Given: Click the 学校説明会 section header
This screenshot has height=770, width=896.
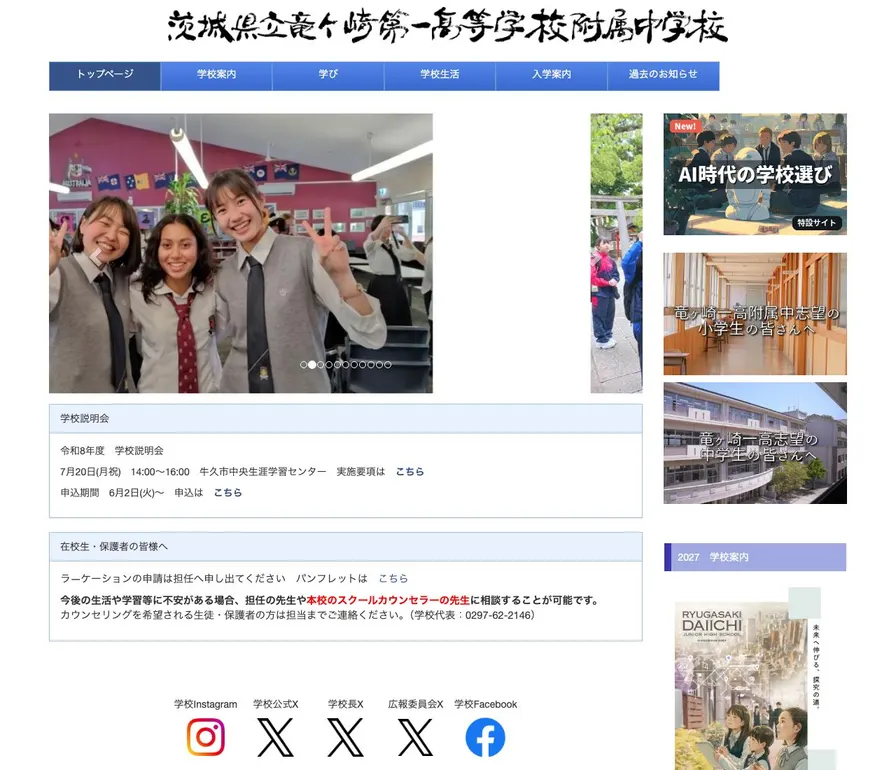Looking at the screenshot, I should coord(346,419).
